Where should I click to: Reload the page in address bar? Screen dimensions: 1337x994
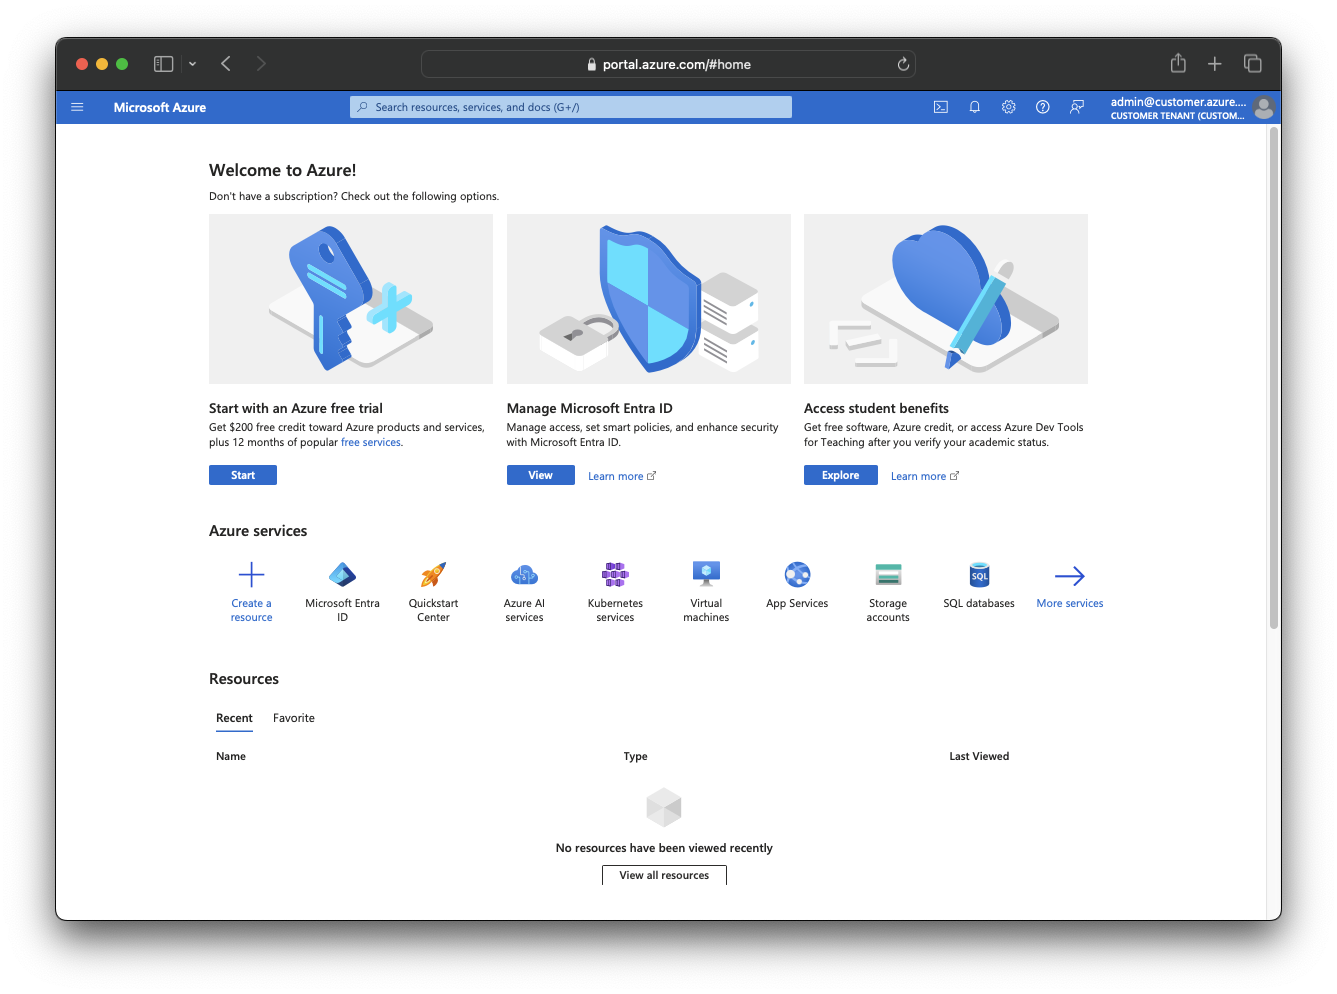tap(903, 64)
